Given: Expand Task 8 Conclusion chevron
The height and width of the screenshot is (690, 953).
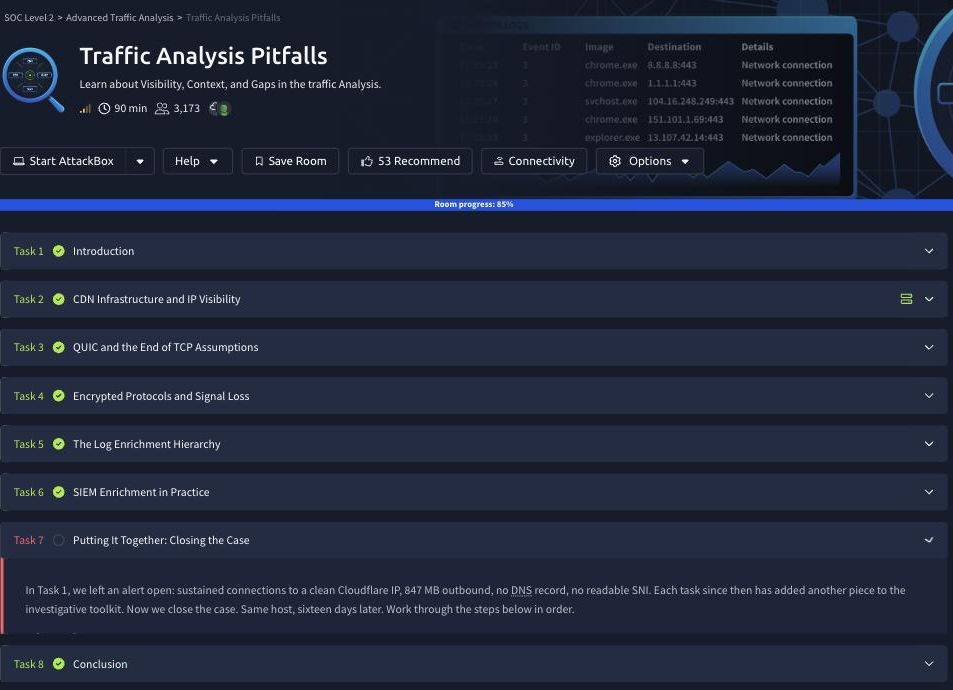Looking at the screenshot, I should 929,664.
